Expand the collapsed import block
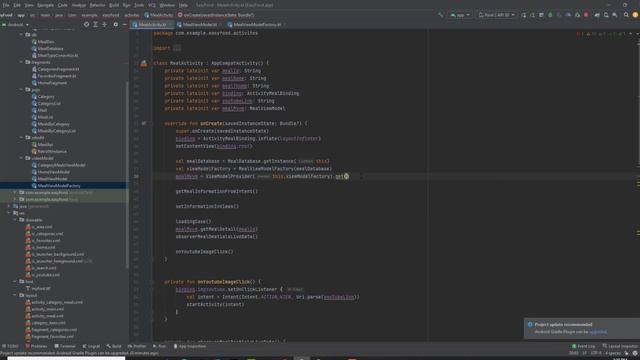This screenshot has height=360, width=640. pyautogui.click(x=177, y=48)
